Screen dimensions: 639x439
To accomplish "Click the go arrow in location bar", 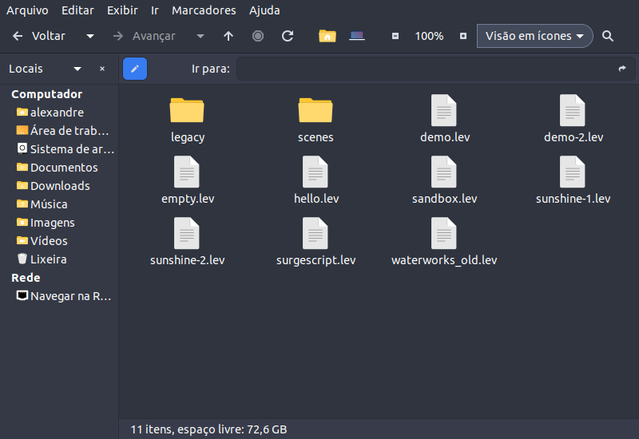I will pyautogui.click(x=622, y=69).
